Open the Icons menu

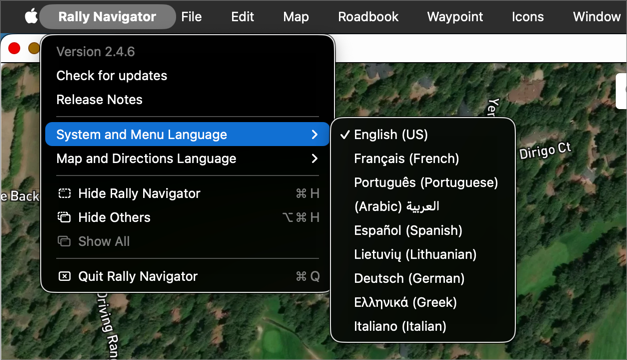(x=527, y=17)
